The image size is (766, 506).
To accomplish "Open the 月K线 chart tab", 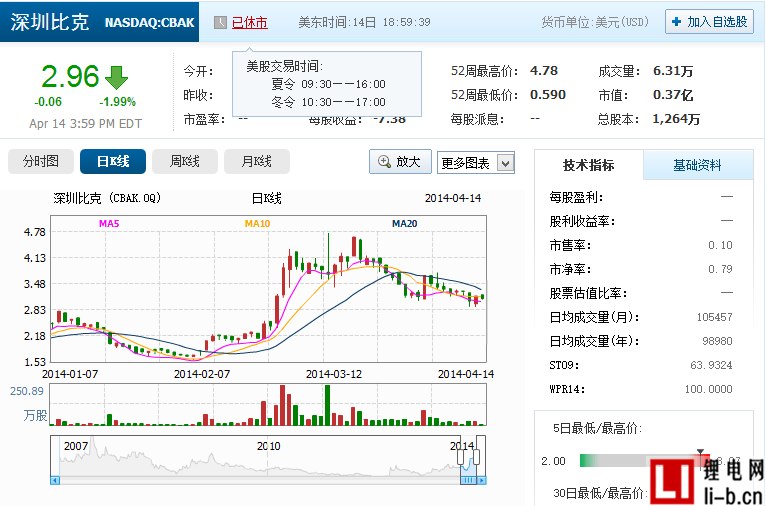I will click(256, 162).
